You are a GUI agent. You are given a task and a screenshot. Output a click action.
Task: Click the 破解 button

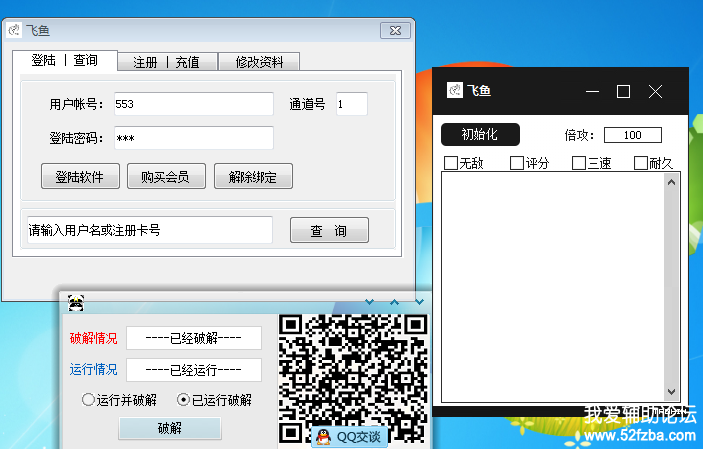tap(170, 428)
